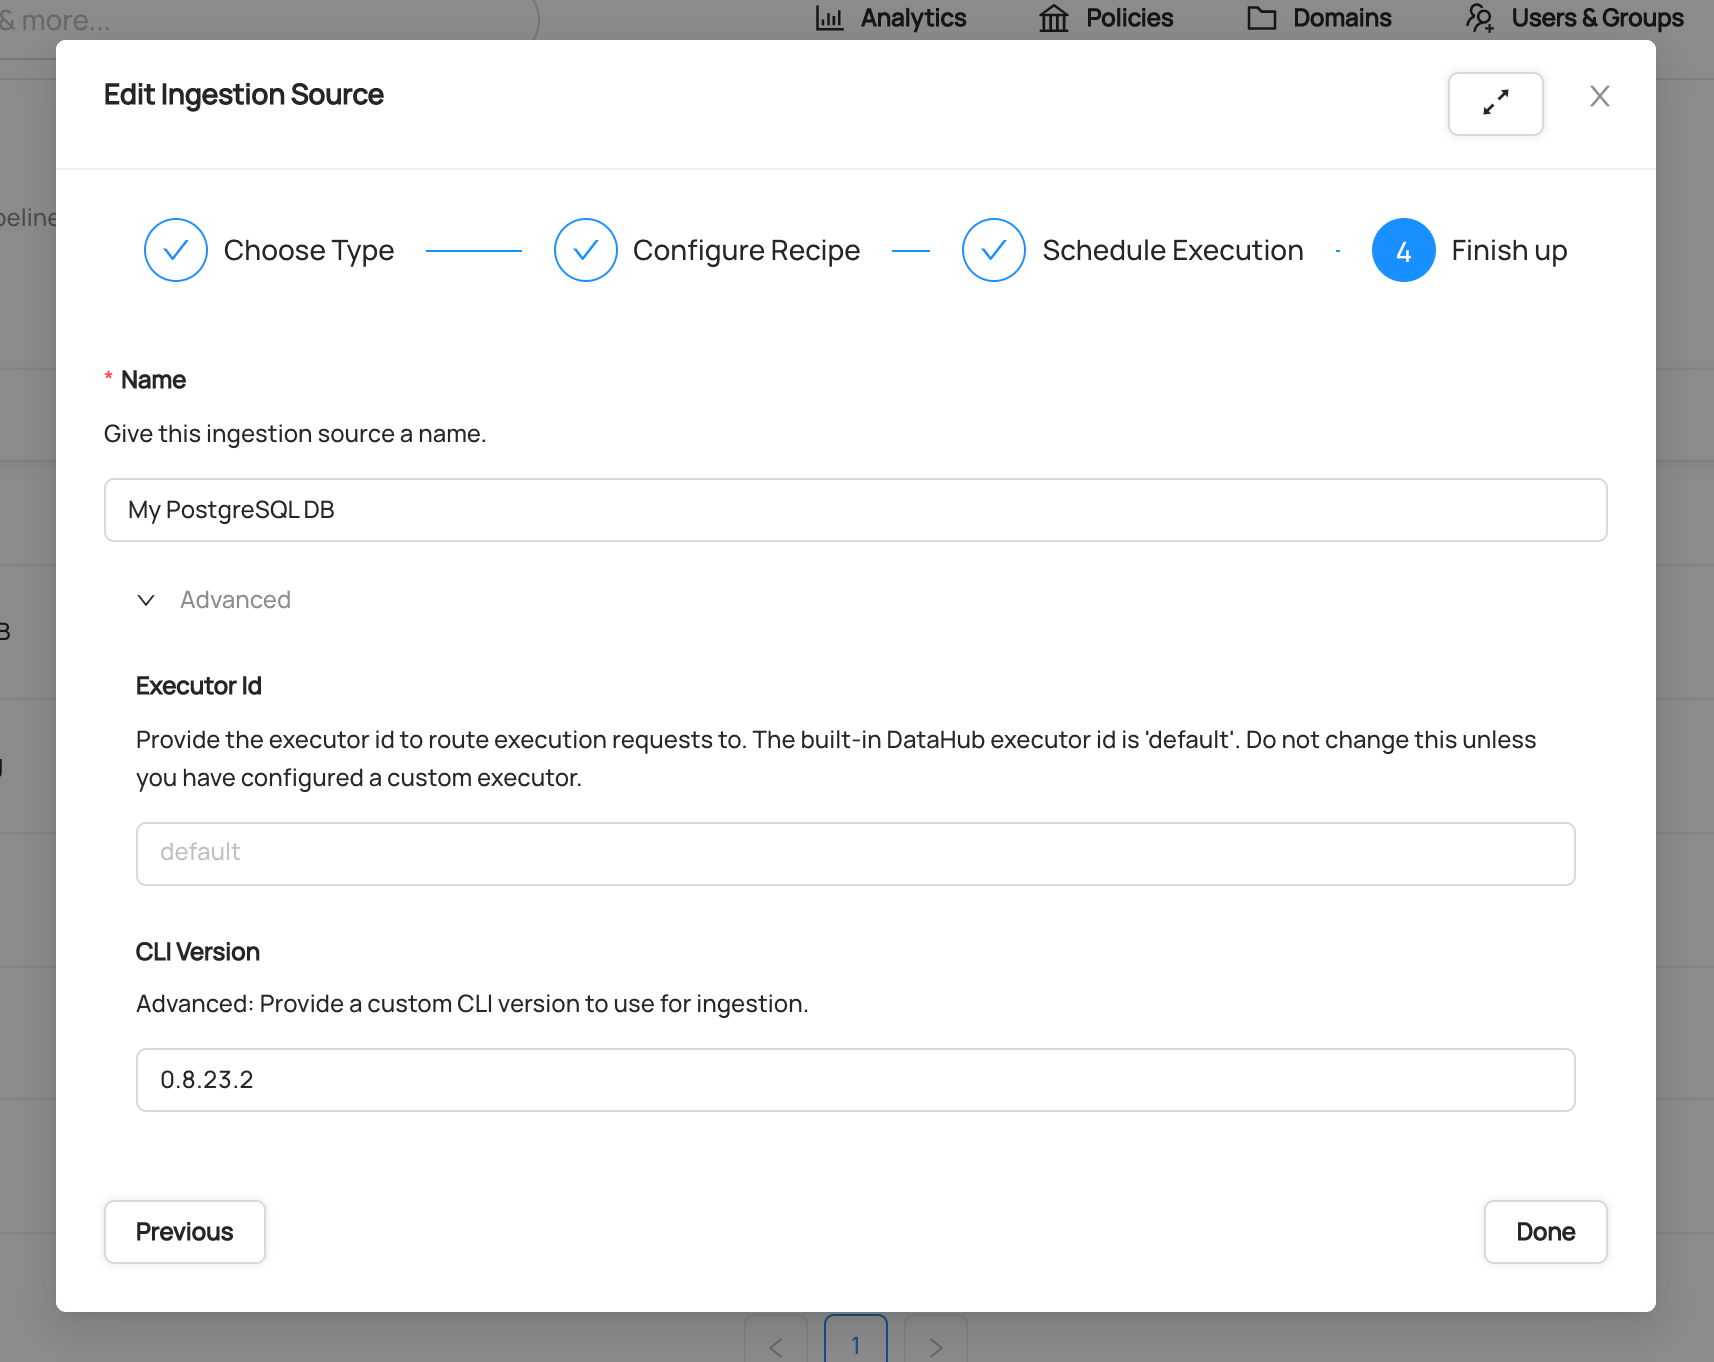Click the Choose Type completed checkmark

click(176, 250)
